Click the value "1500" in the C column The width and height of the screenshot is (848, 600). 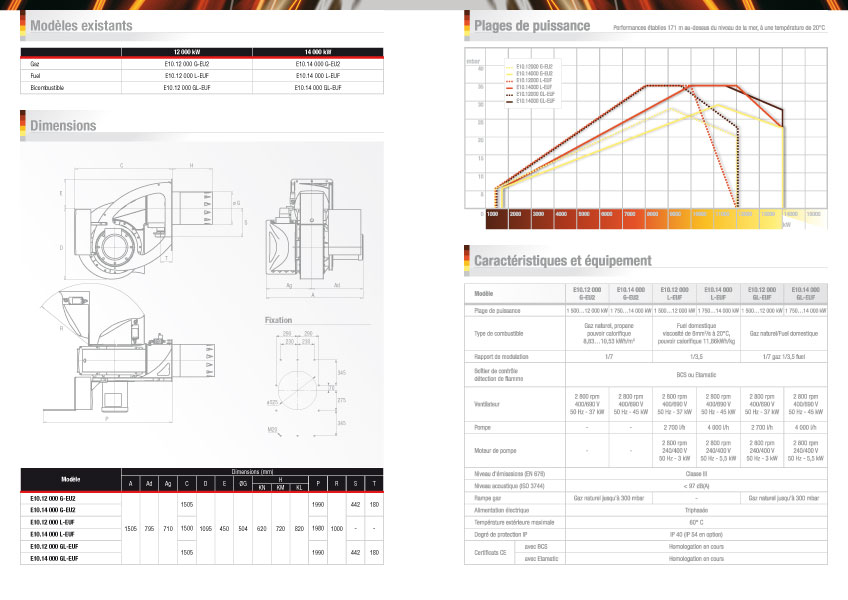[187, 529]
